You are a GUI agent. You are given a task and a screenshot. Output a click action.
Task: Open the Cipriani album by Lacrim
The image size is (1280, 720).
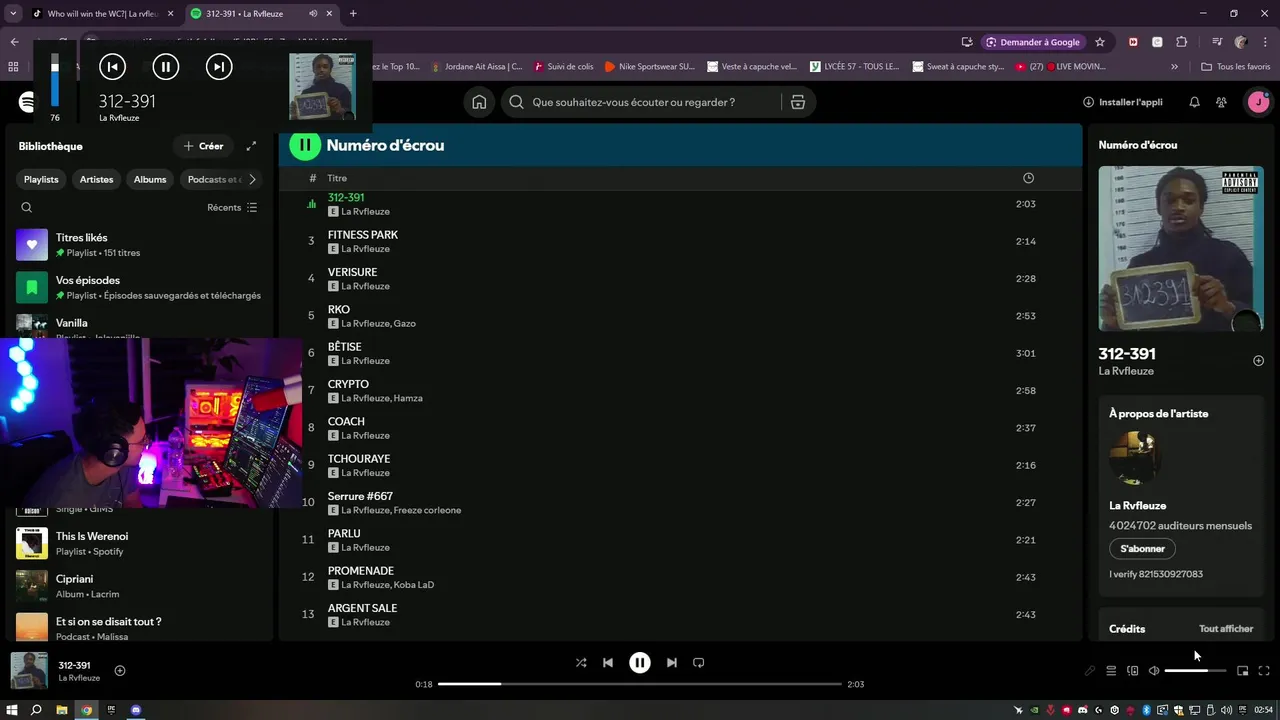coord(139,586)
